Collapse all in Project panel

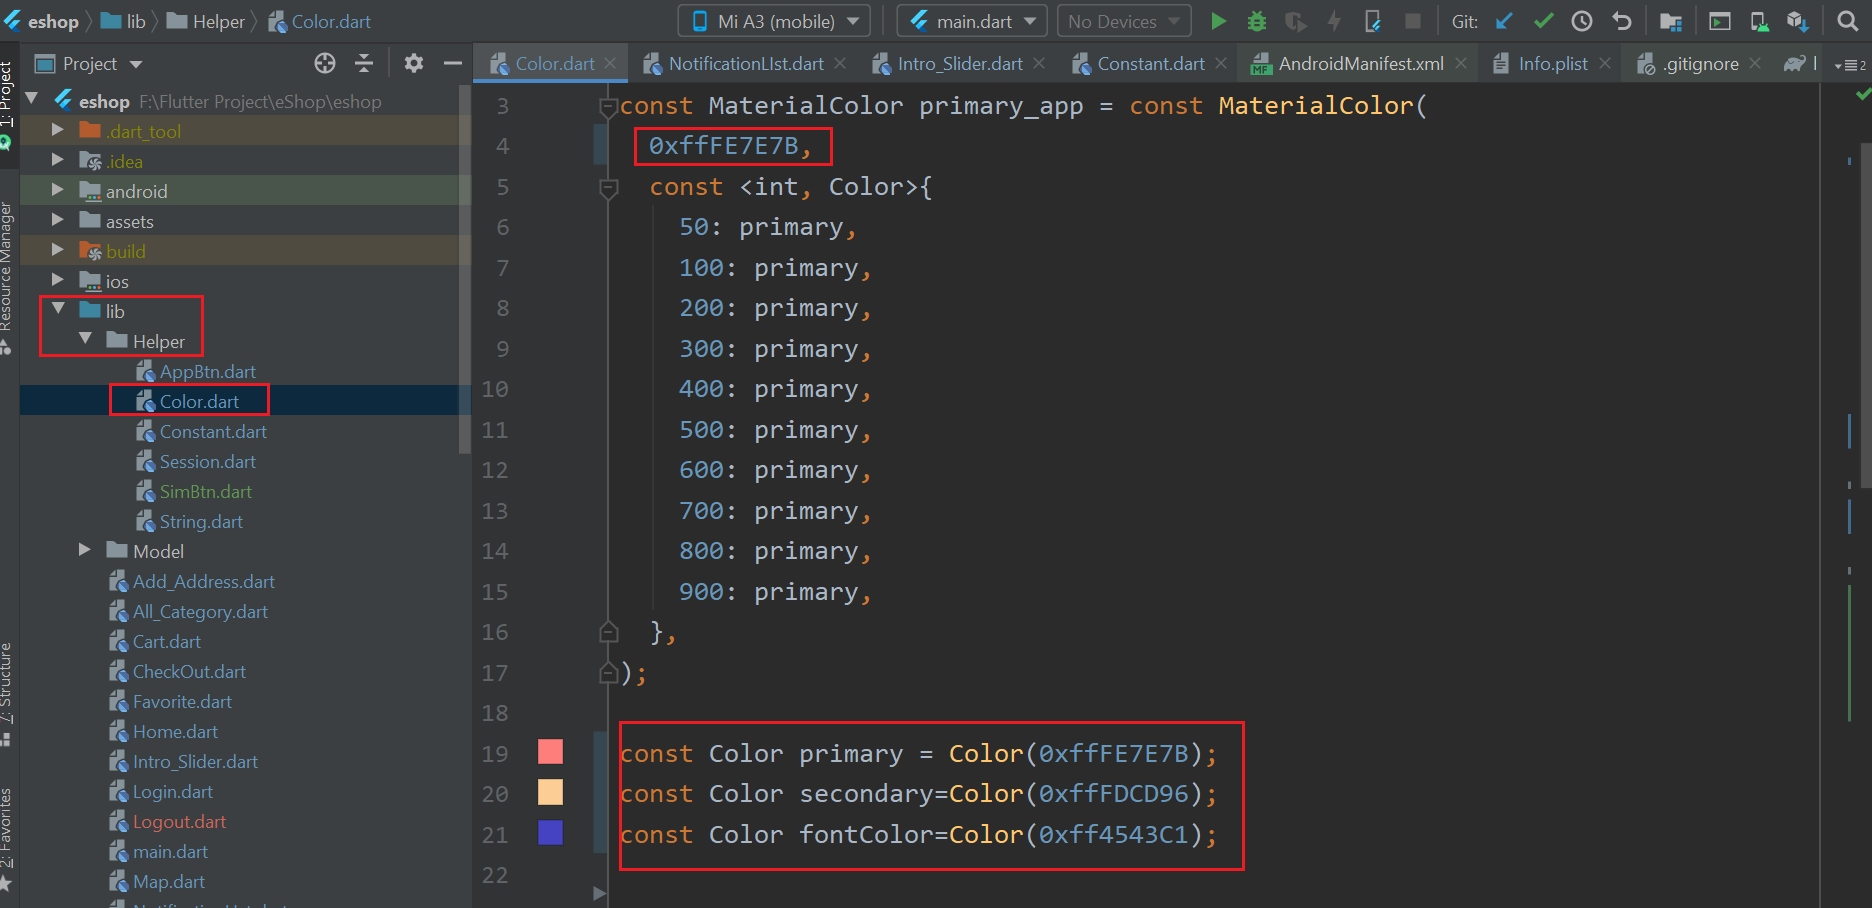(x=364, y=64)
